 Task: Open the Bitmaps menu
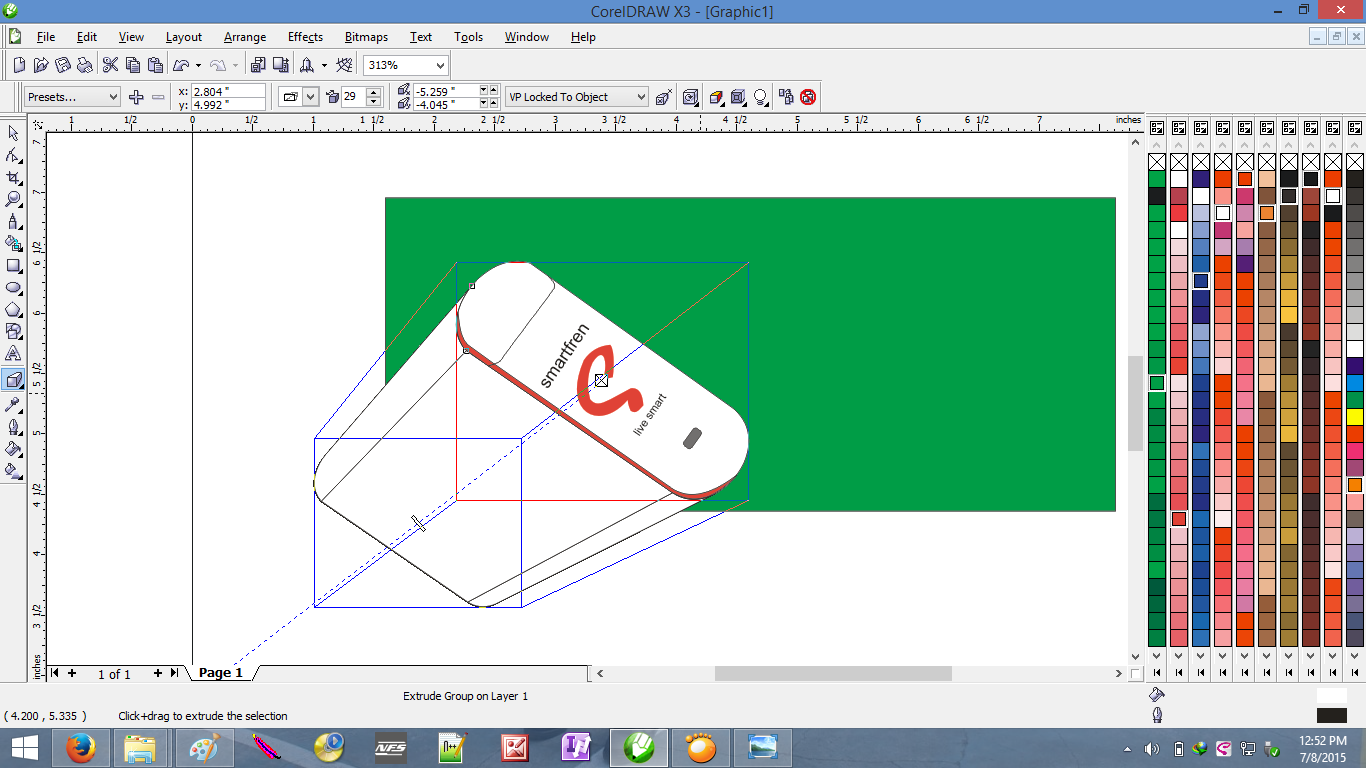(x=366, y=37)
